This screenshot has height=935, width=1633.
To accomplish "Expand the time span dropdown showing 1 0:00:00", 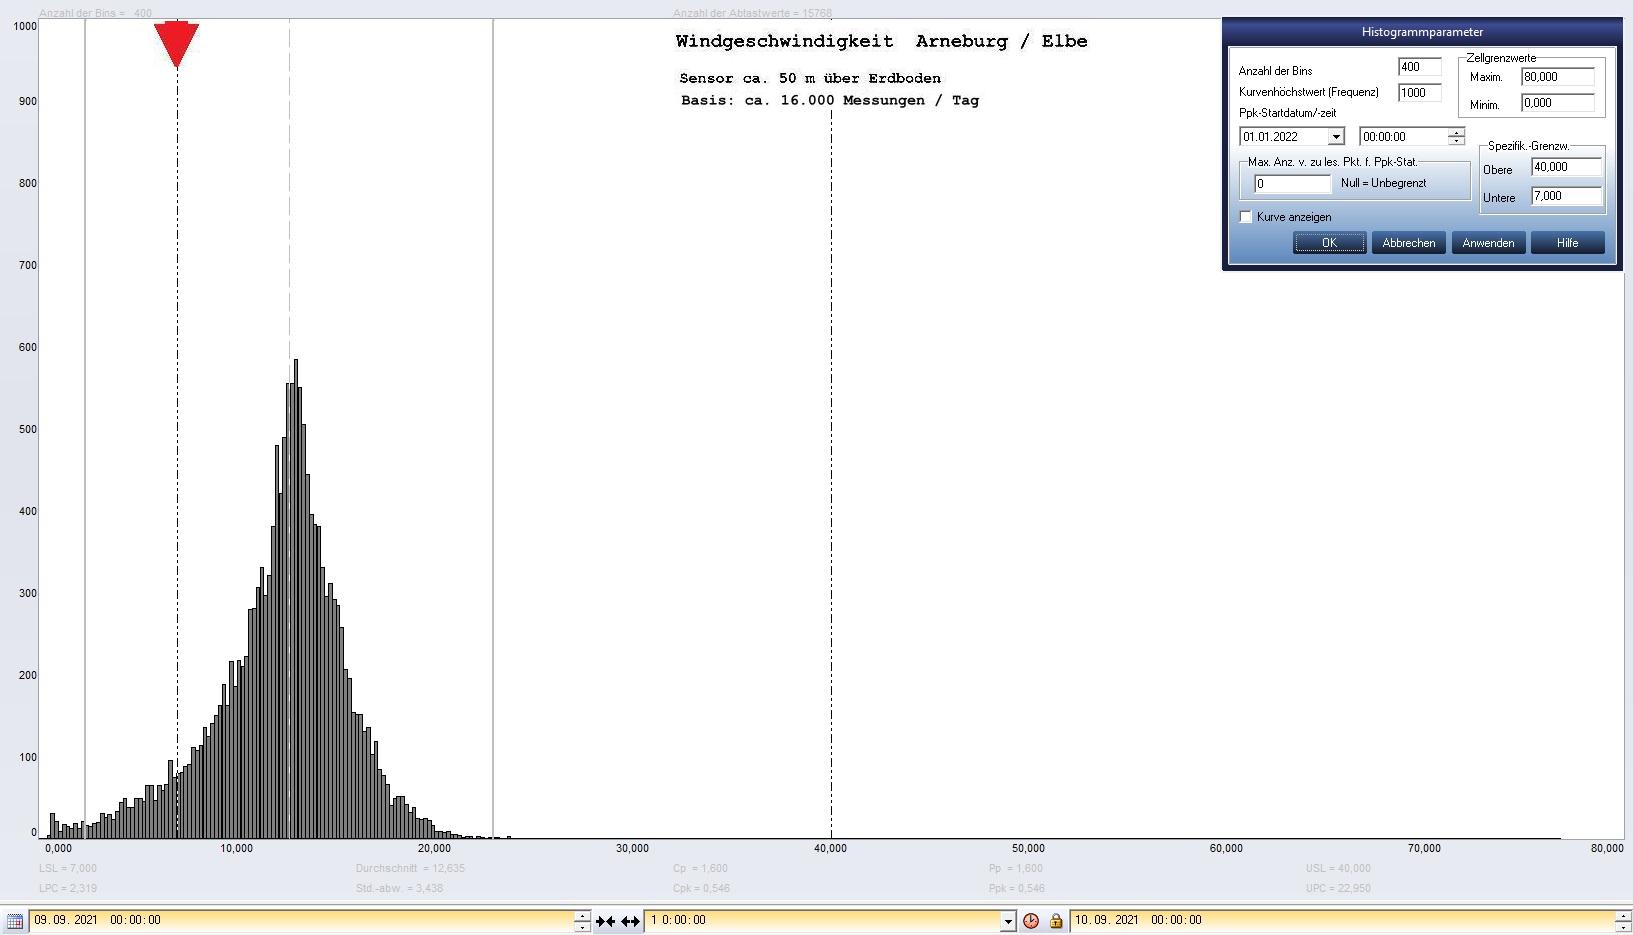I will [1008, 921].
